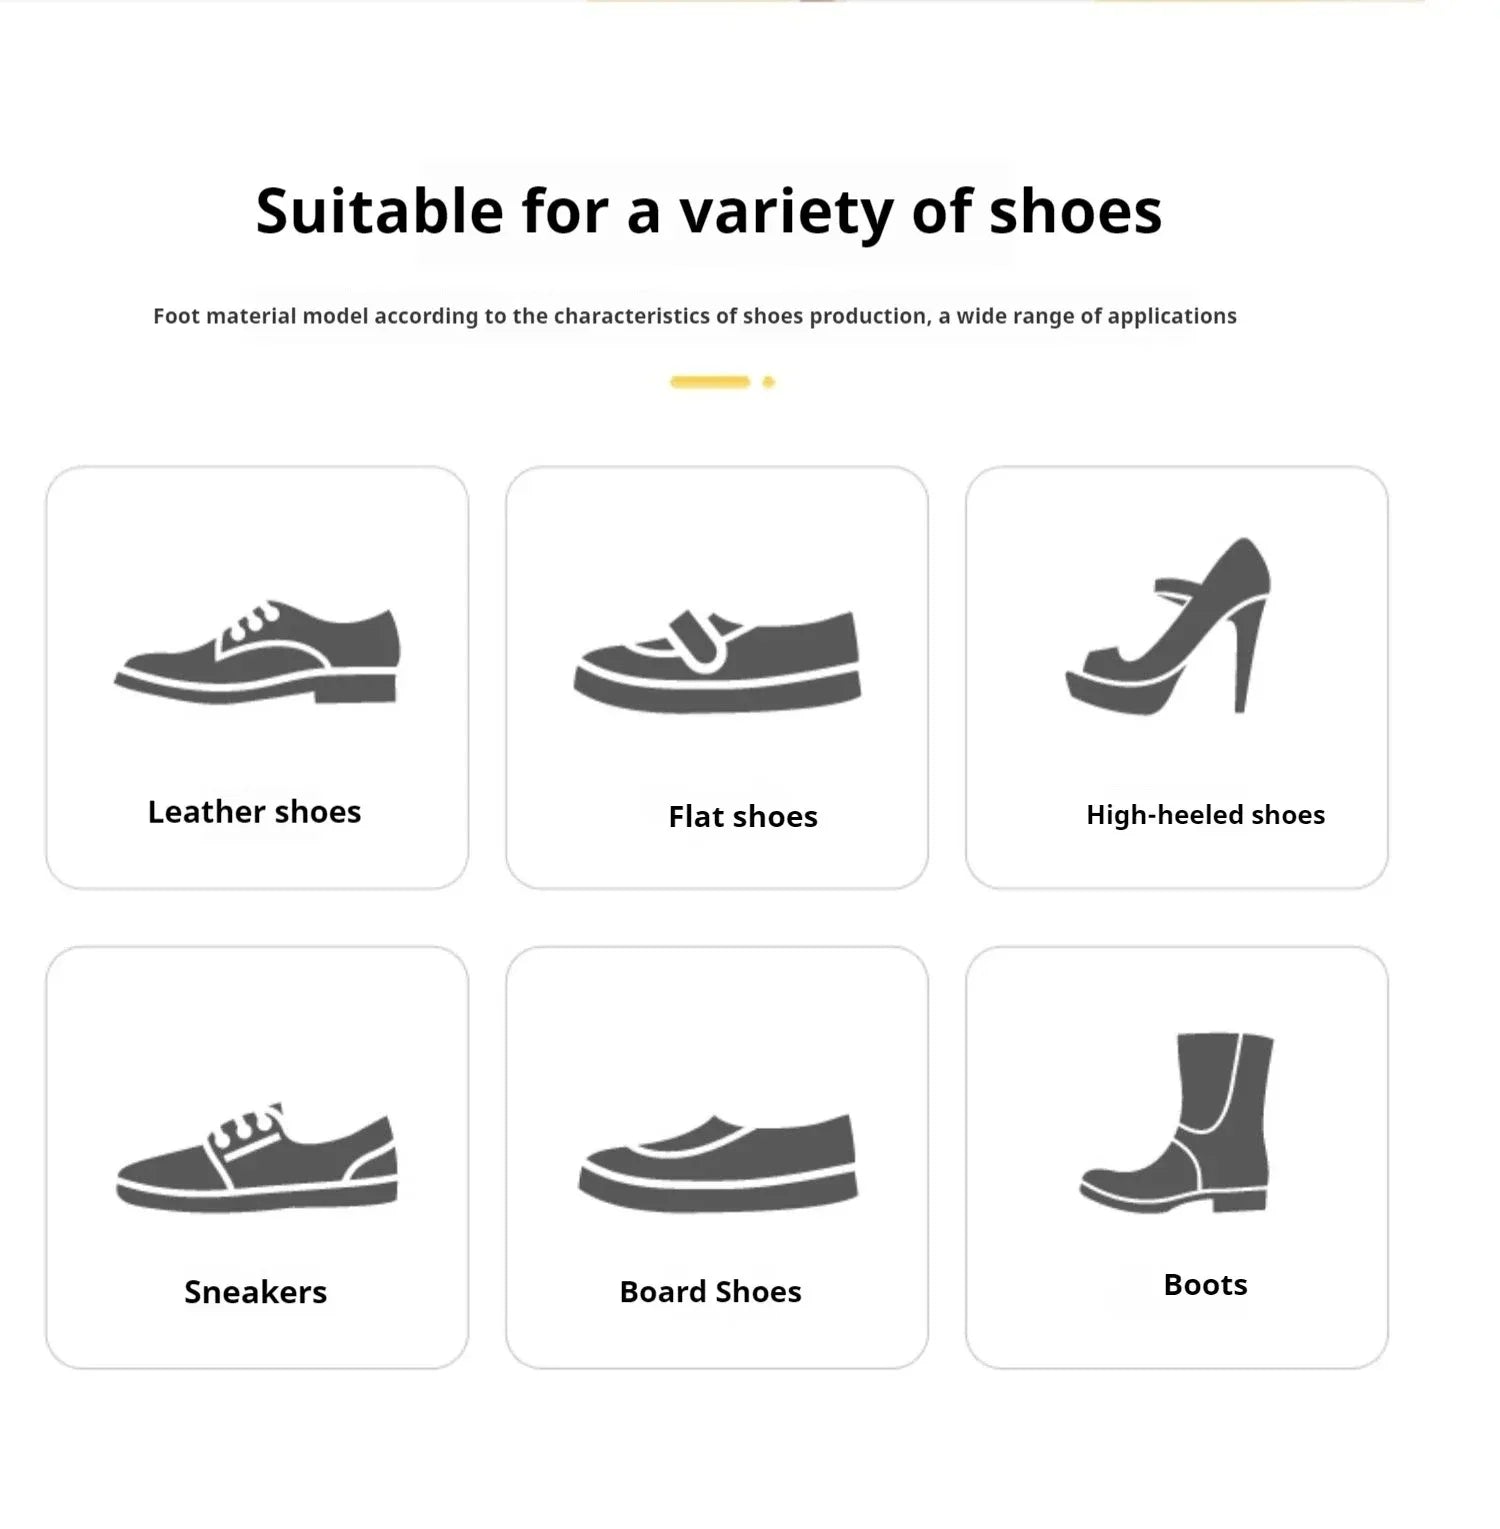Click the flat shoe icon with strap
This screenshot has height=1529, width=1500.
point(717,660)
